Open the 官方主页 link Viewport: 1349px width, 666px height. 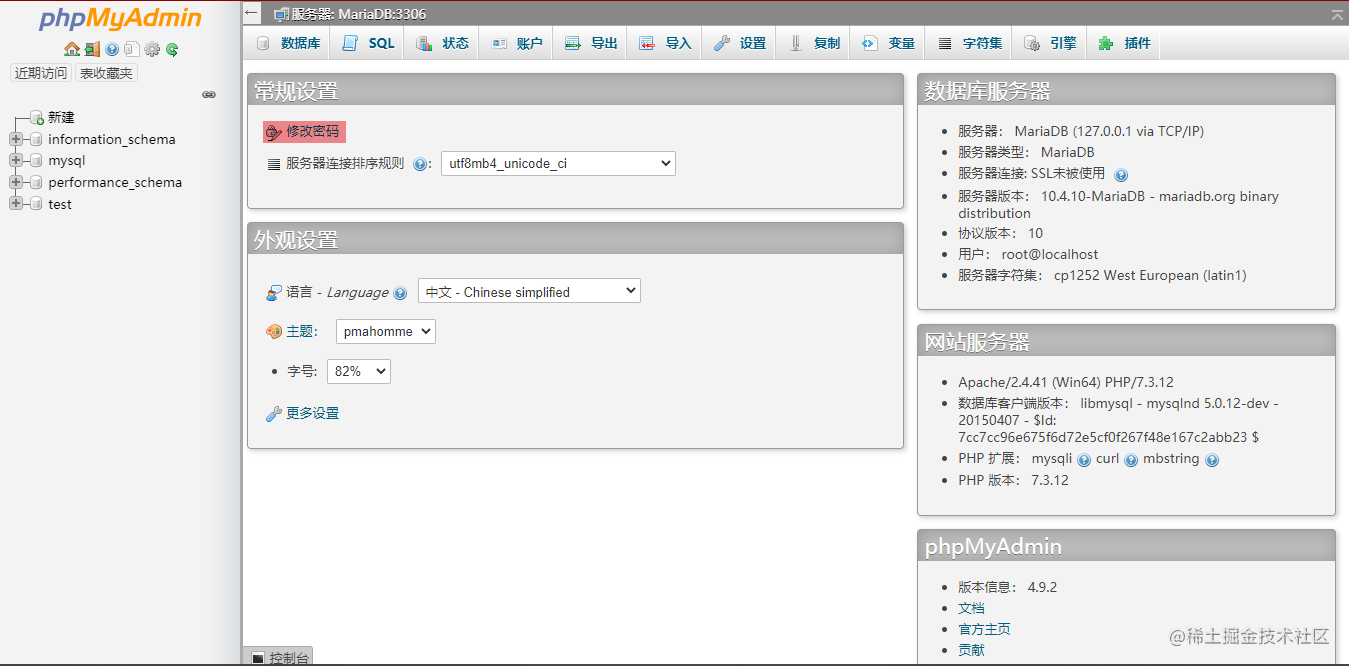coord(984,629)
